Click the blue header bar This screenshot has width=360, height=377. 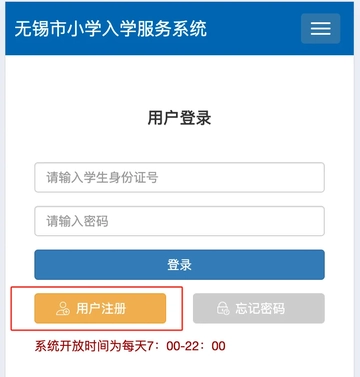click(179, 28)
